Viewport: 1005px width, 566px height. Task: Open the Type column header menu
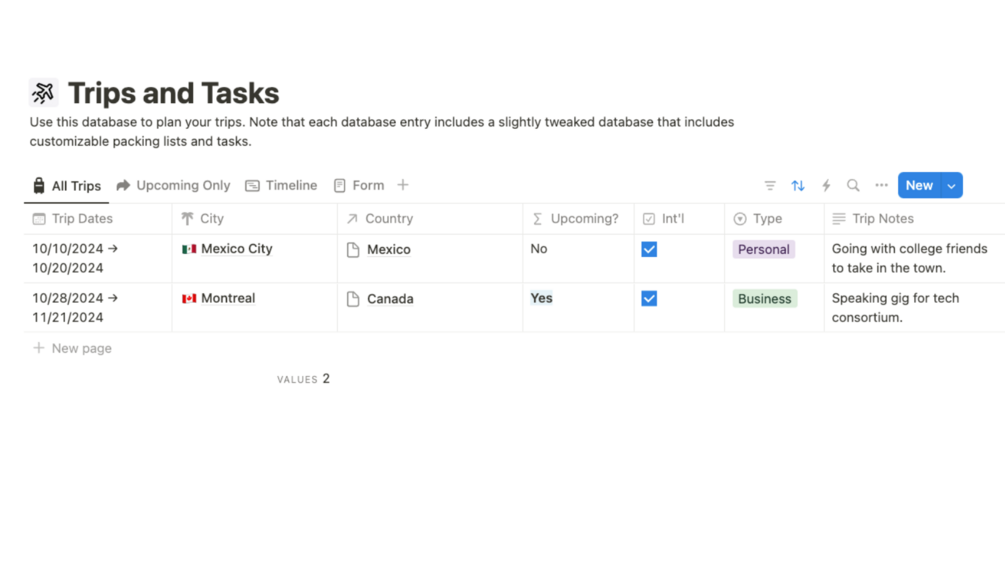[x=767, y=218]
